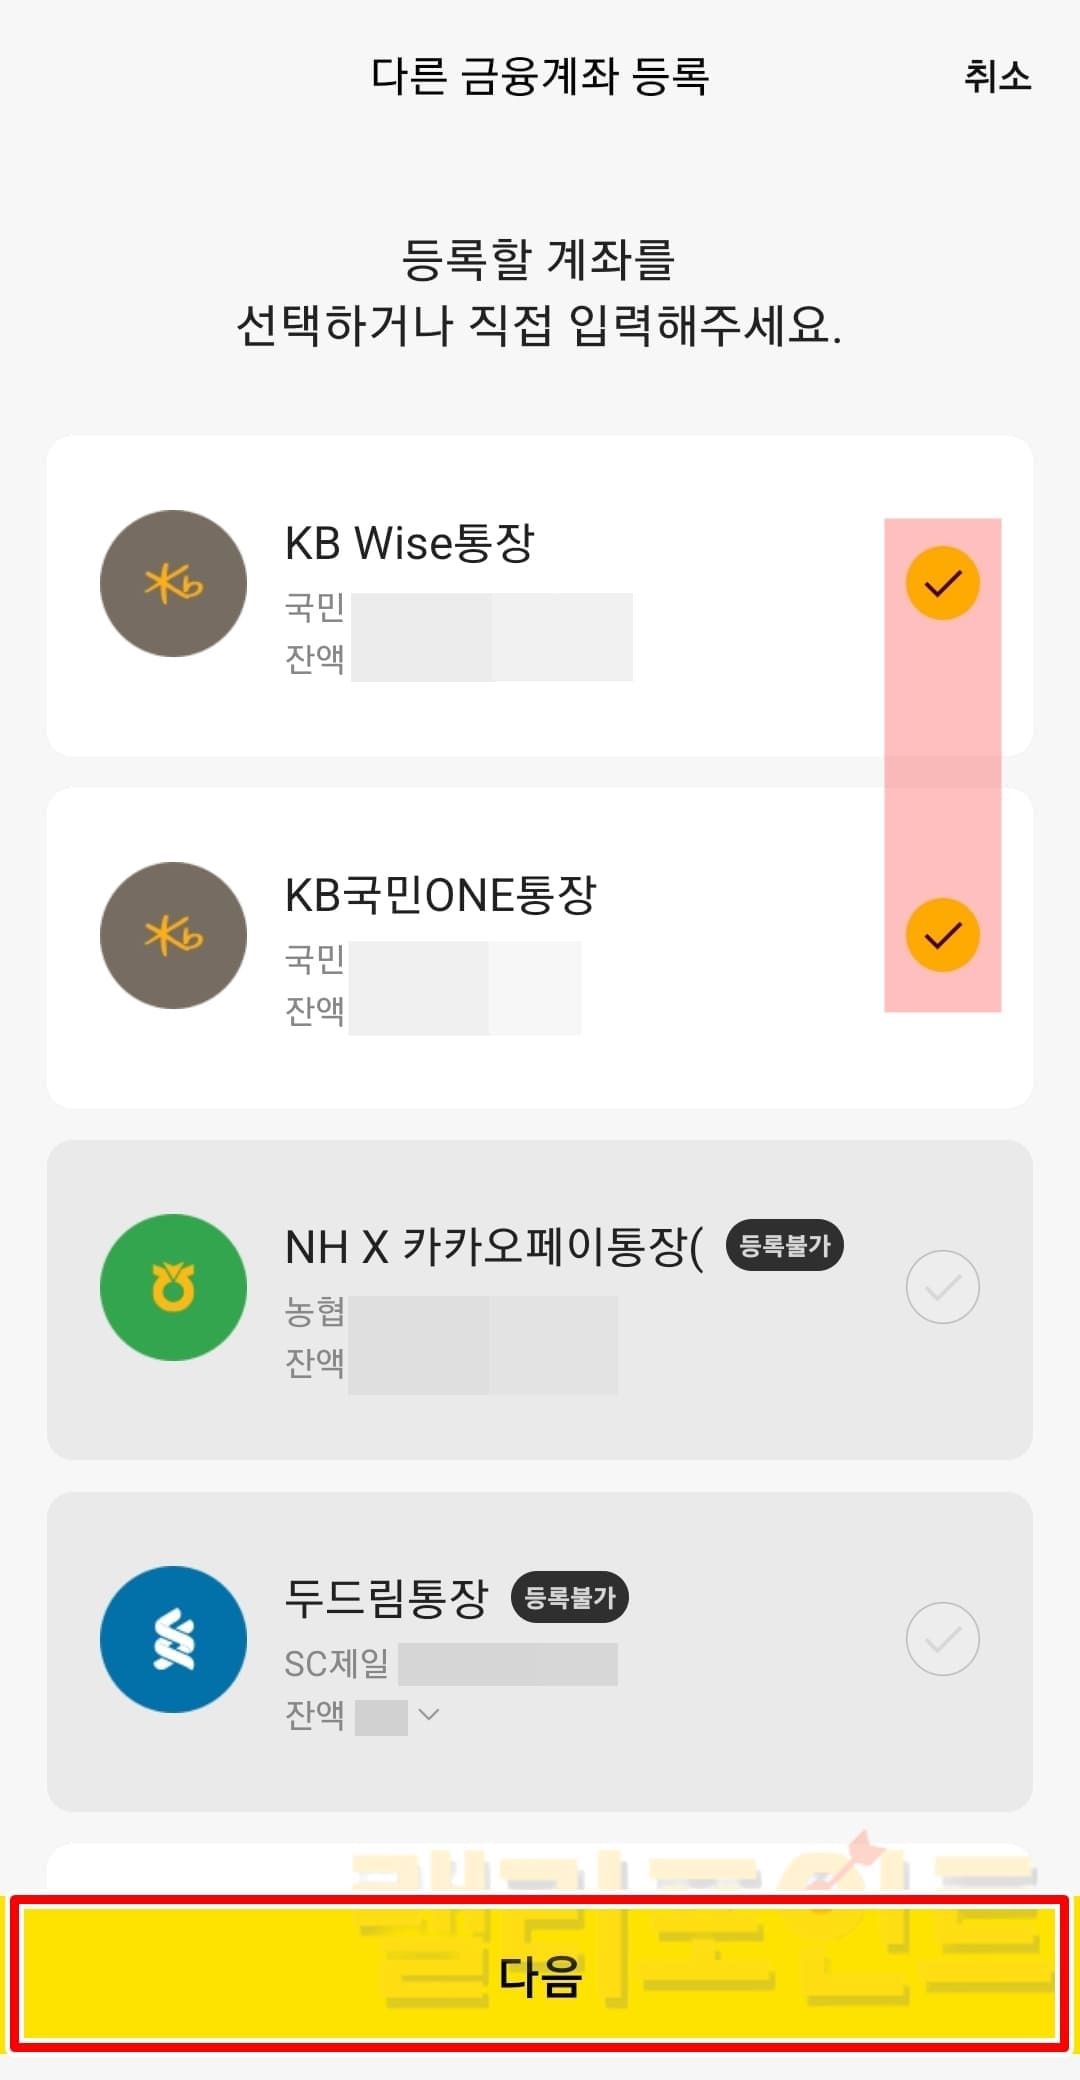Image resolution: width=1080 pixels, height=2080 pixels.
Task: Tap the SC제일 account number field
Action: coord(507,1664)
